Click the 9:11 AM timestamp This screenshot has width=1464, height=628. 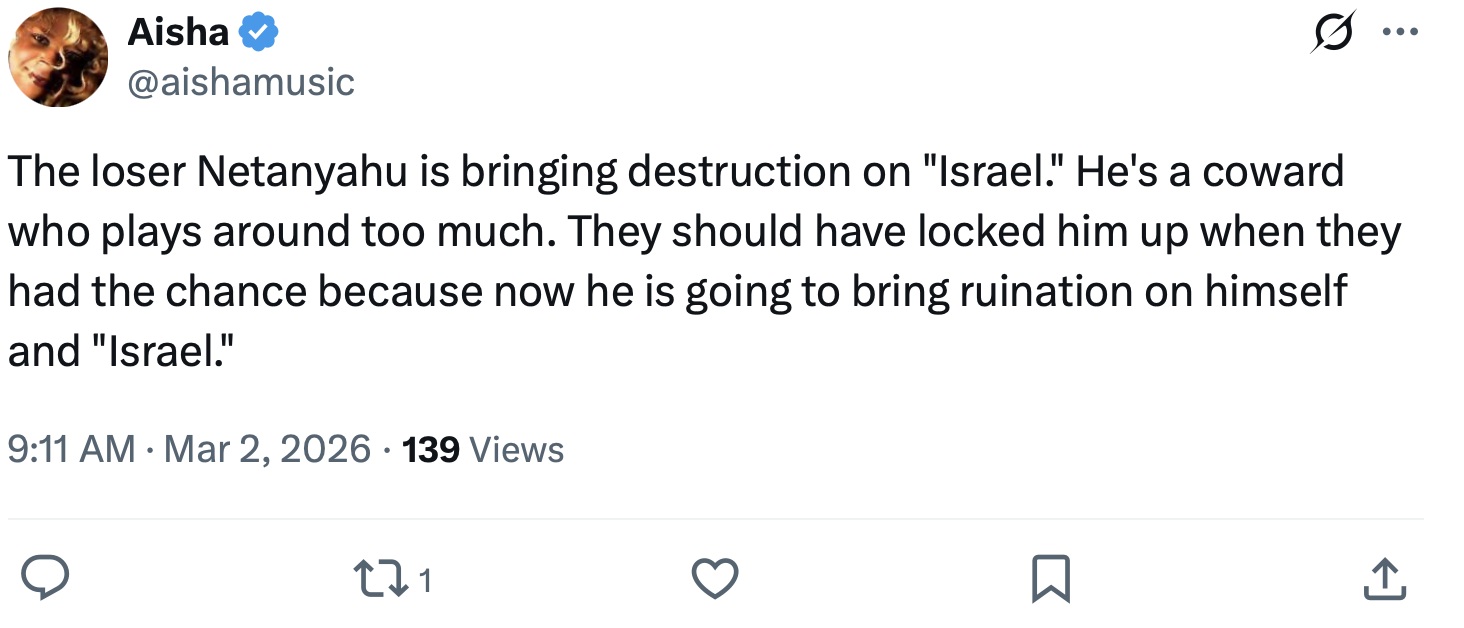[71, 449]
